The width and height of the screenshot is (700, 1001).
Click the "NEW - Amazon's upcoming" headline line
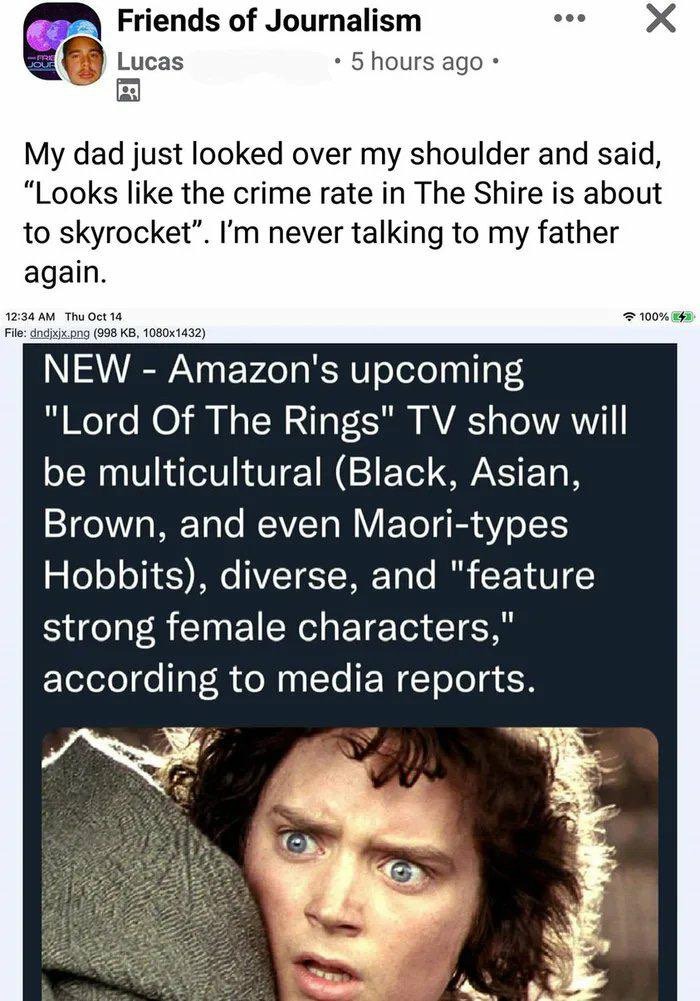coord(284,370)
